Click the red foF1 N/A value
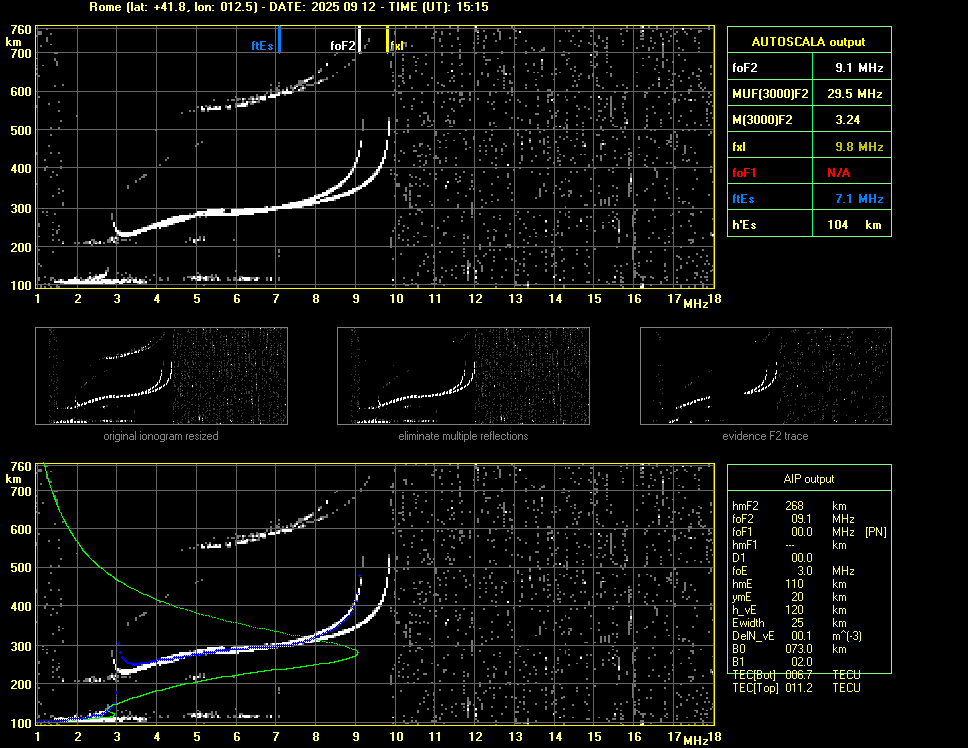The image size is (968, 748). (852, 173)
